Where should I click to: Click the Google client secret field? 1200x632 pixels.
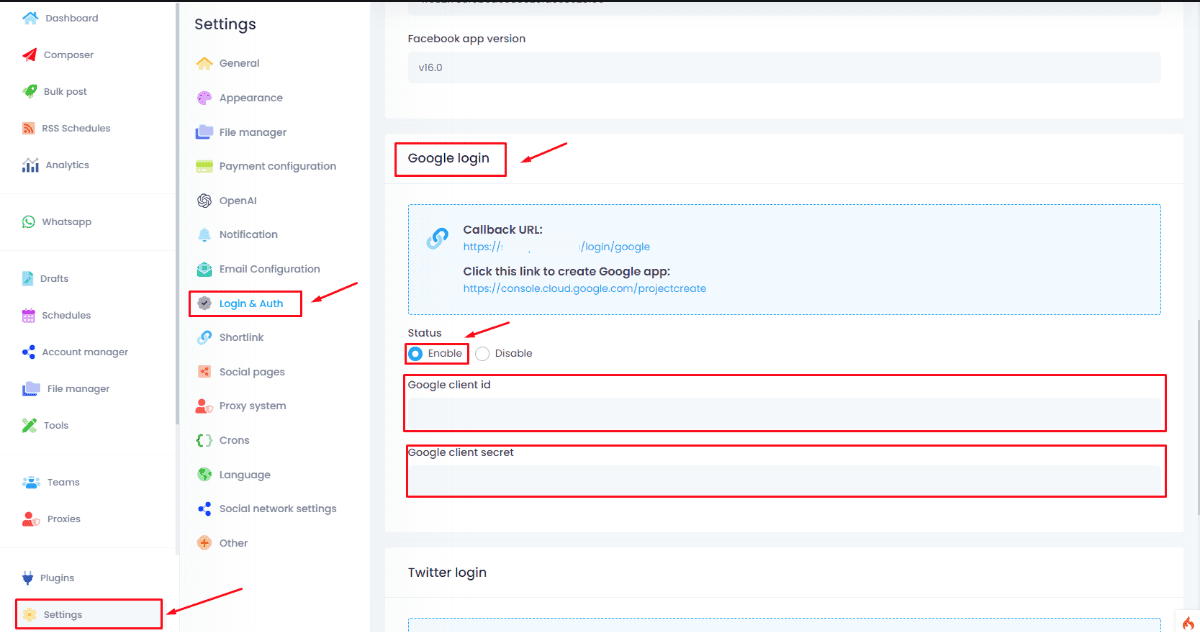[784, 479]
